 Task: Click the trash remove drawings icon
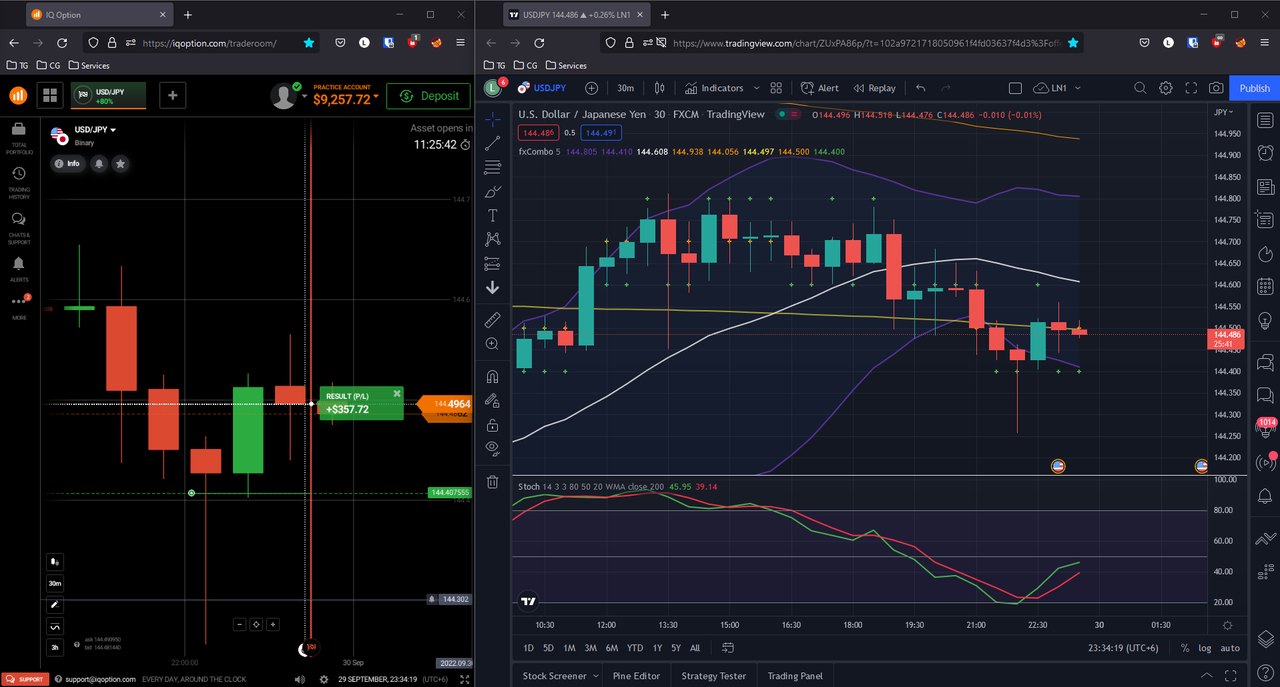click(x=492, y=482)
